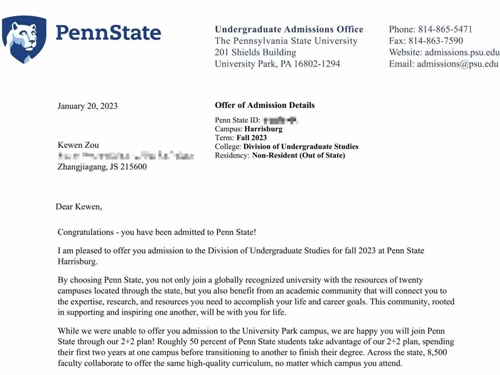Screen dimensions: 500x375
Task: Click the Campus value Harrisburg
Action: [x=263, y=129]
